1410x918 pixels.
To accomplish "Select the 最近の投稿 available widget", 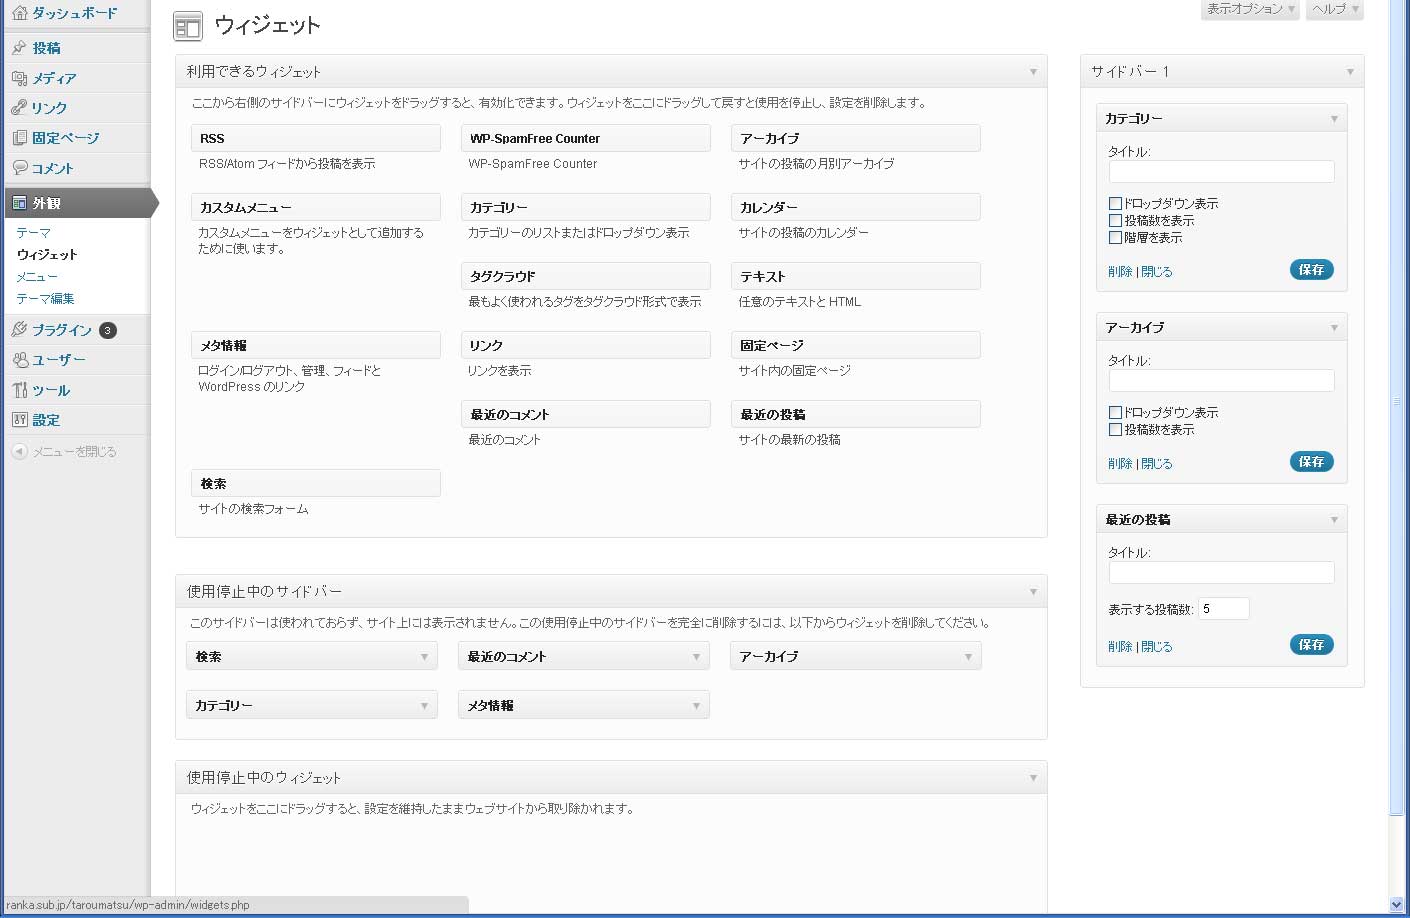I will [856, 414].
